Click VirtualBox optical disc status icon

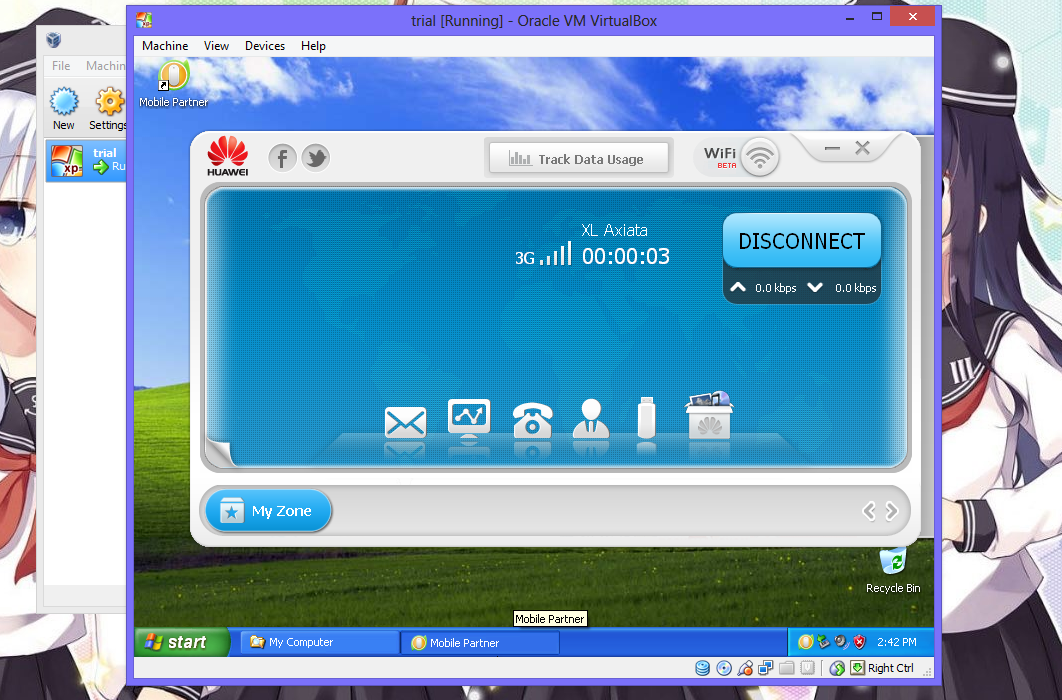pyautogui.click(x=724, y=668)
